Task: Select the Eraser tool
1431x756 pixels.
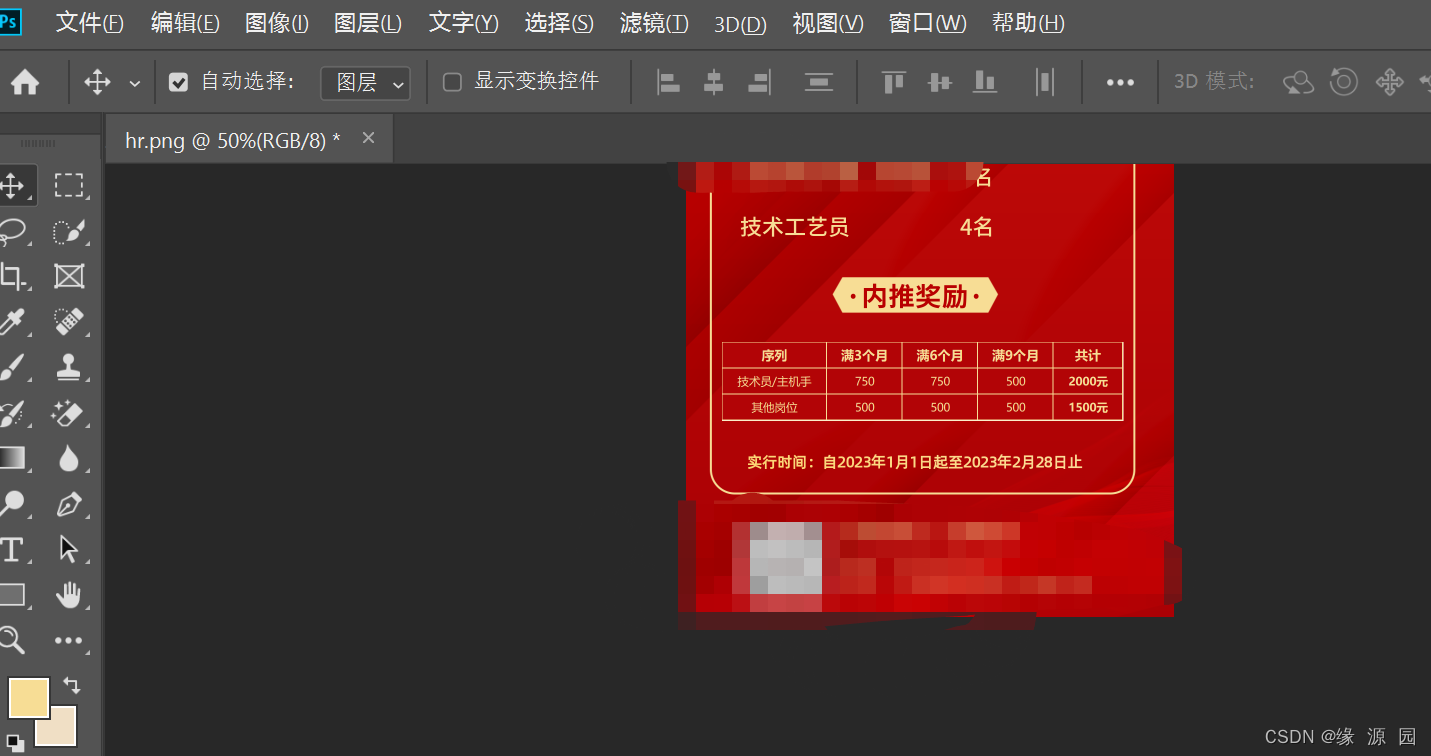Action: coord(69,413)
